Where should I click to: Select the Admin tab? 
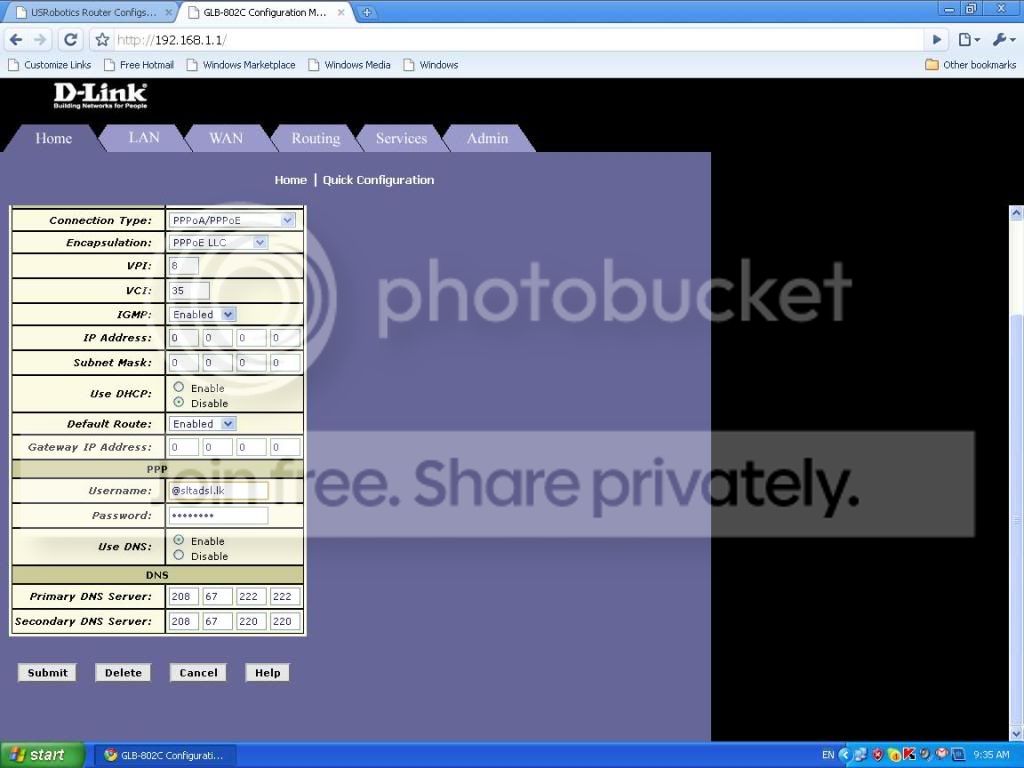coord(487,138)
